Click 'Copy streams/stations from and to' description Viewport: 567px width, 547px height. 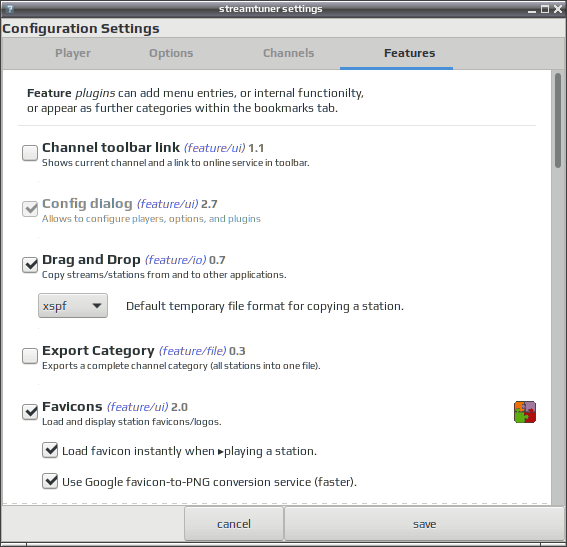point(164,275)
